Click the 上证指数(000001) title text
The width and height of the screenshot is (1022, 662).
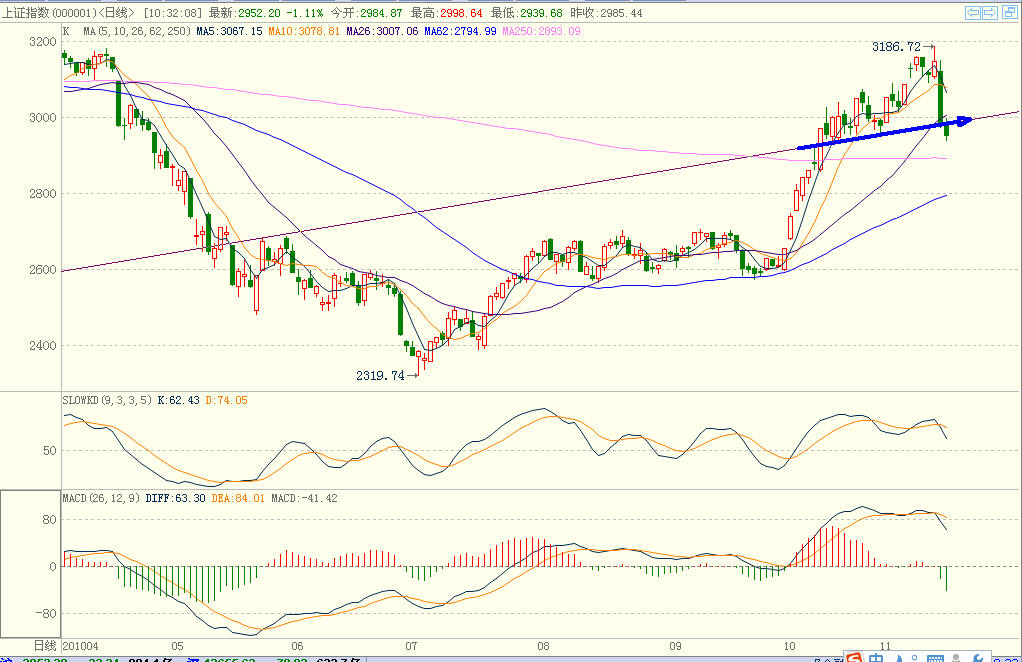tap(48, 13)
